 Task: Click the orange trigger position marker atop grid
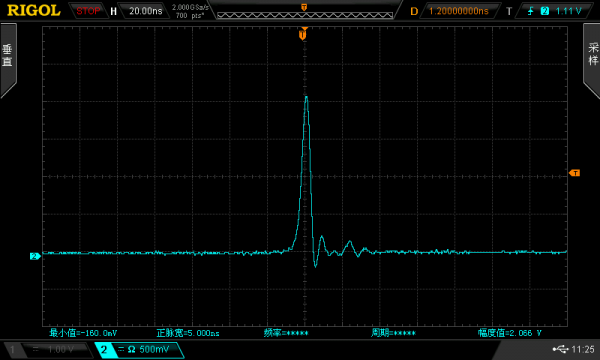coord(303,35)
